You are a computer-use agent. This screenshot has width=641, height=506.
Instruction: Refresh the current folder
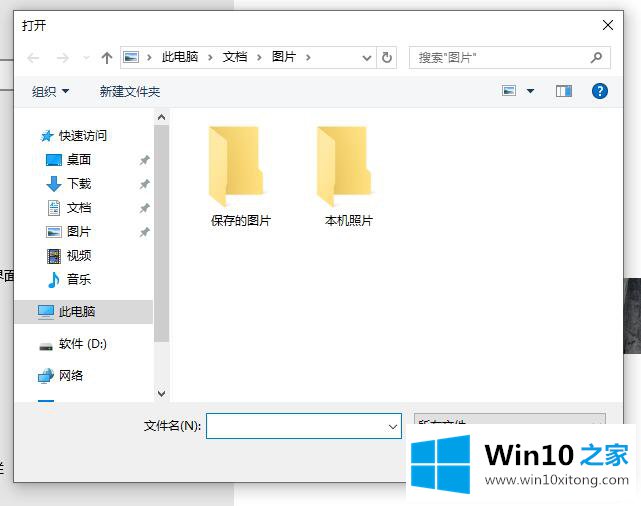point(386,58)
